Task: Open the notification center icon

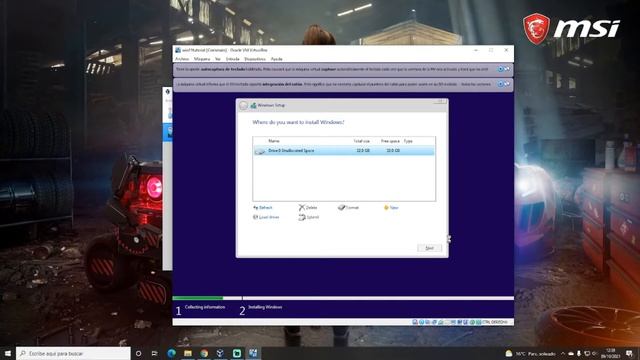Action: (629, 353)
